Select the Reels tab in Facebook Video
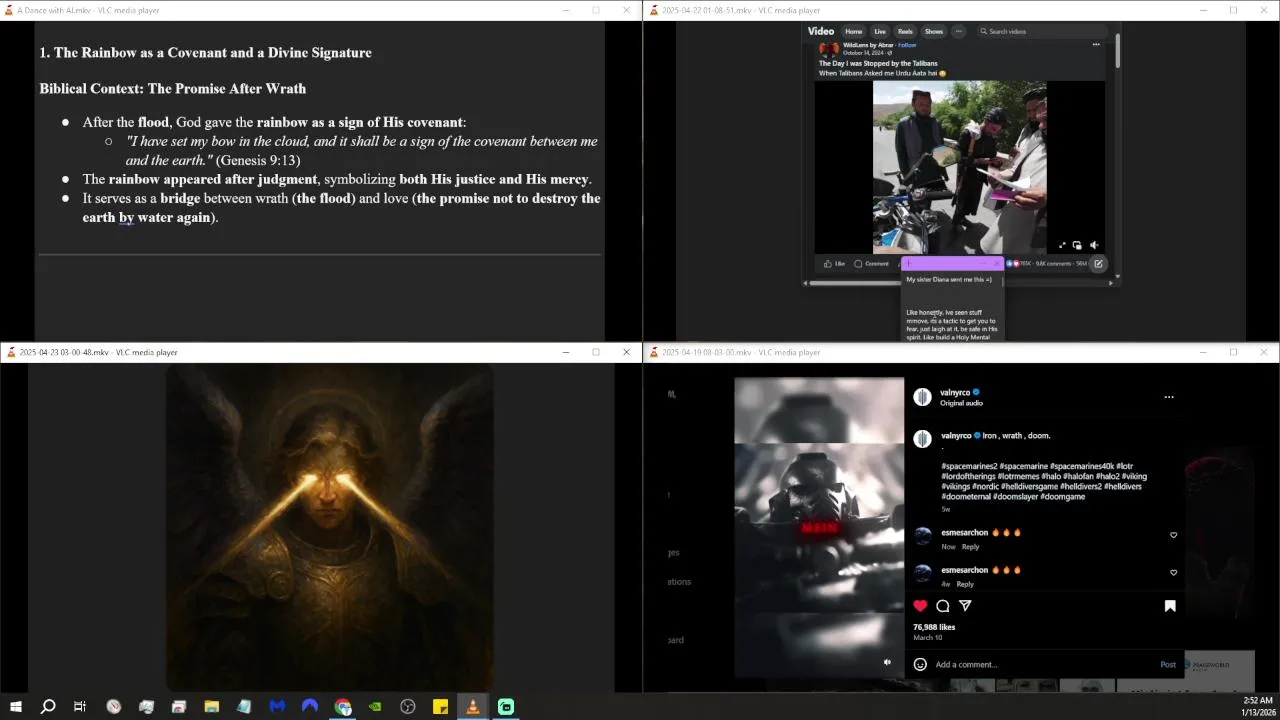The width and height of the screenshot is (1280, 720). pyautogui.click(x=905, y=31)
